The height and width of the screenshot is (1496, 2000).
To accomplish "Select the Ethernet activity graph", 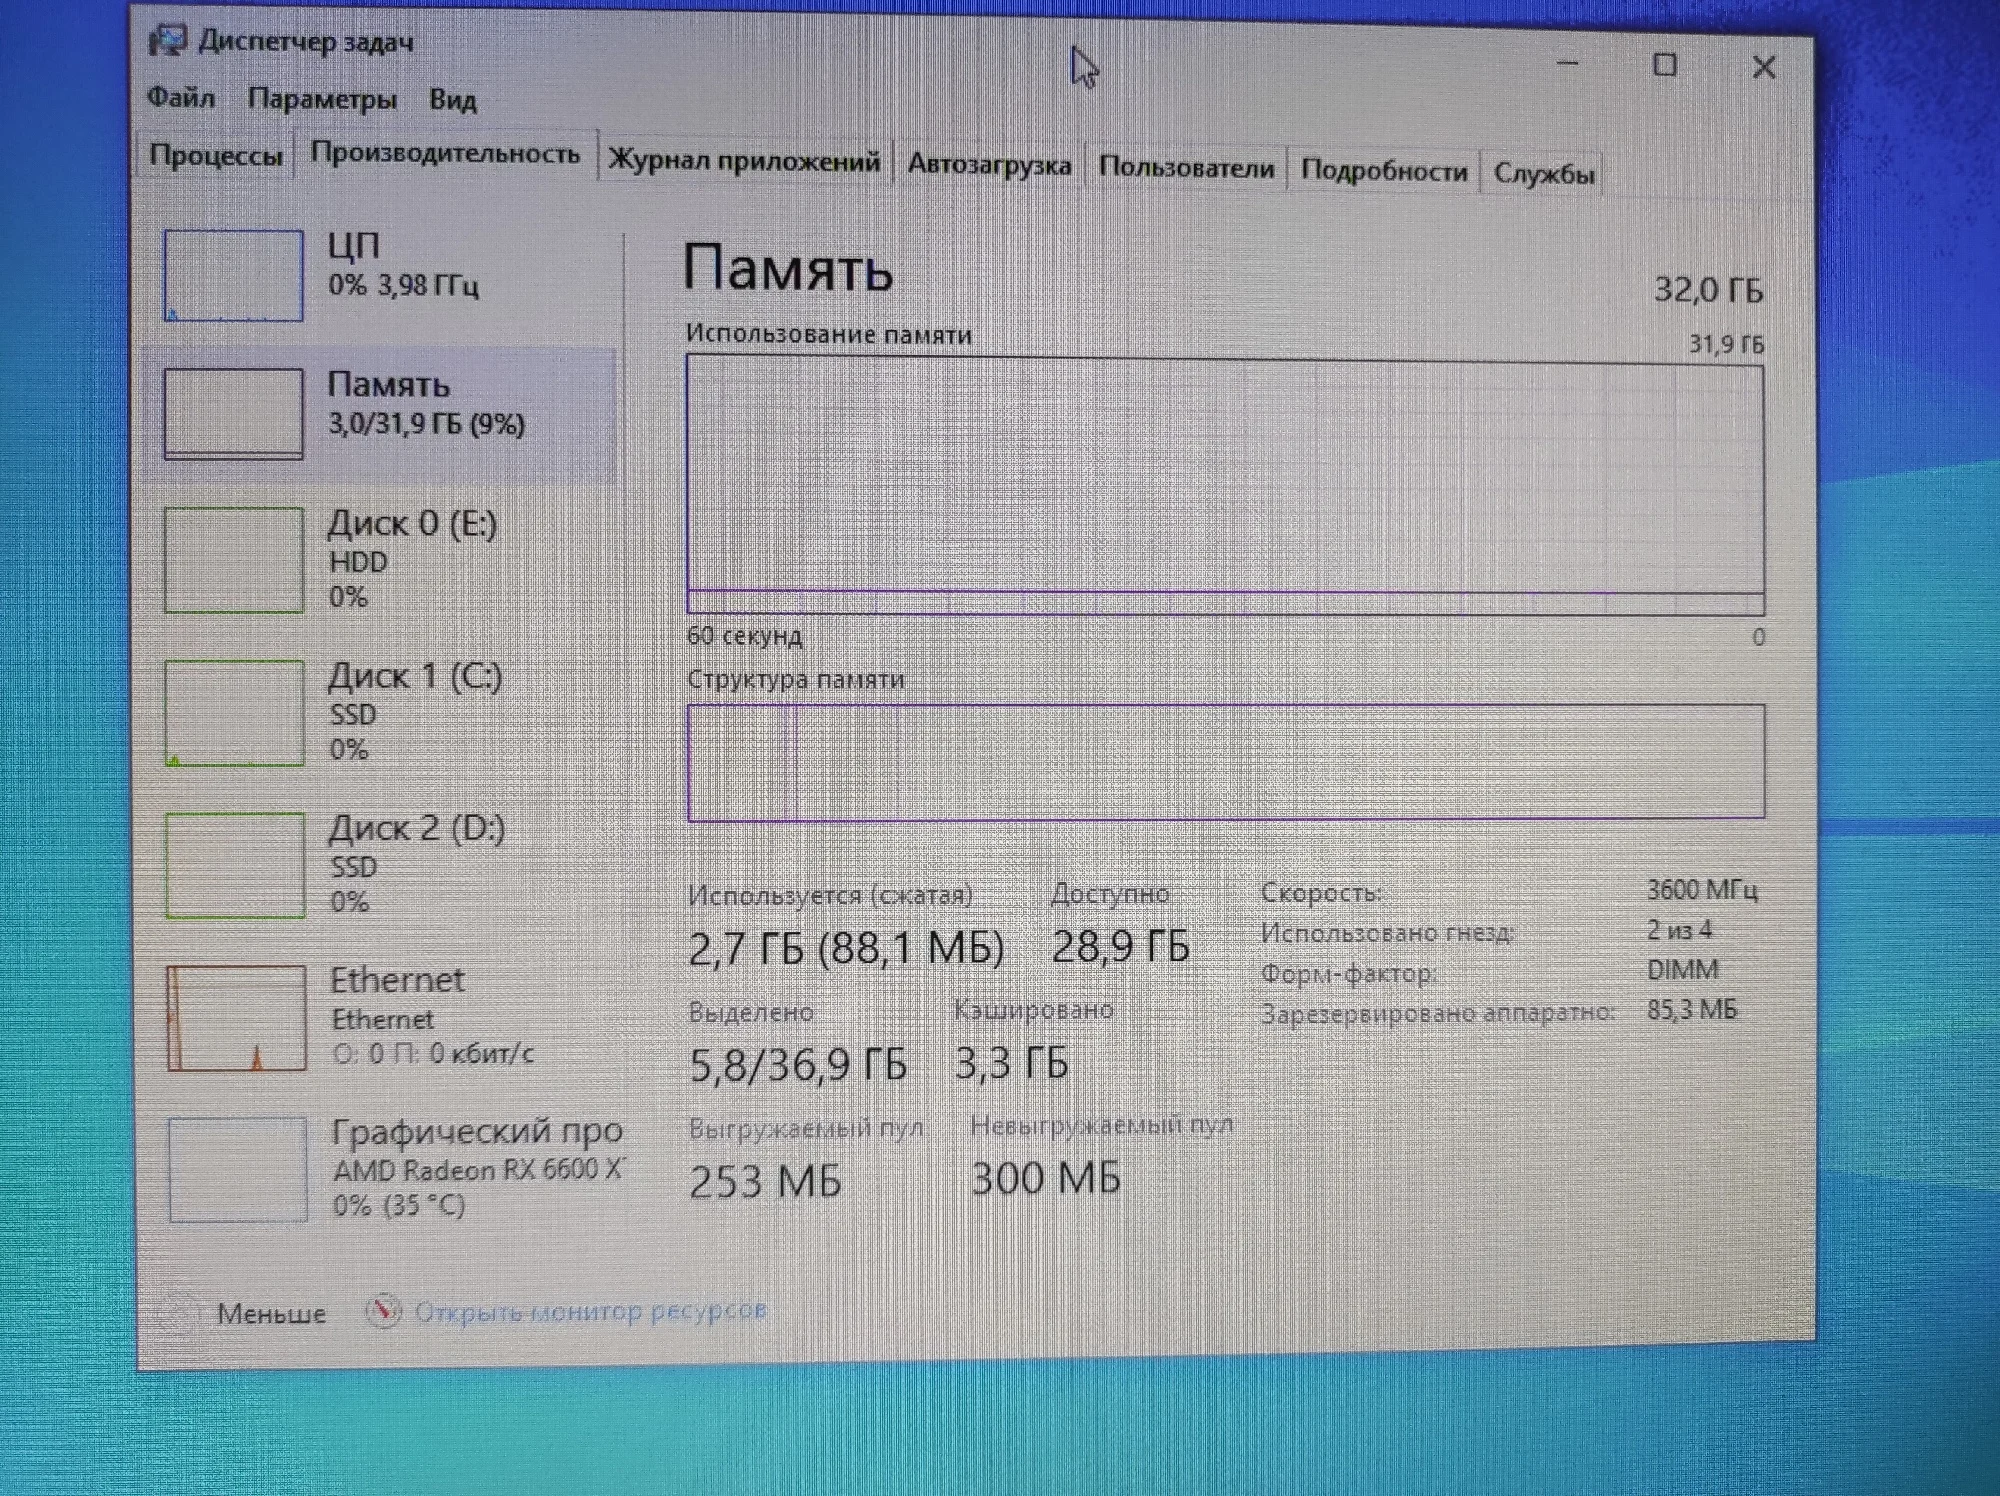I will click(236, 1018).
